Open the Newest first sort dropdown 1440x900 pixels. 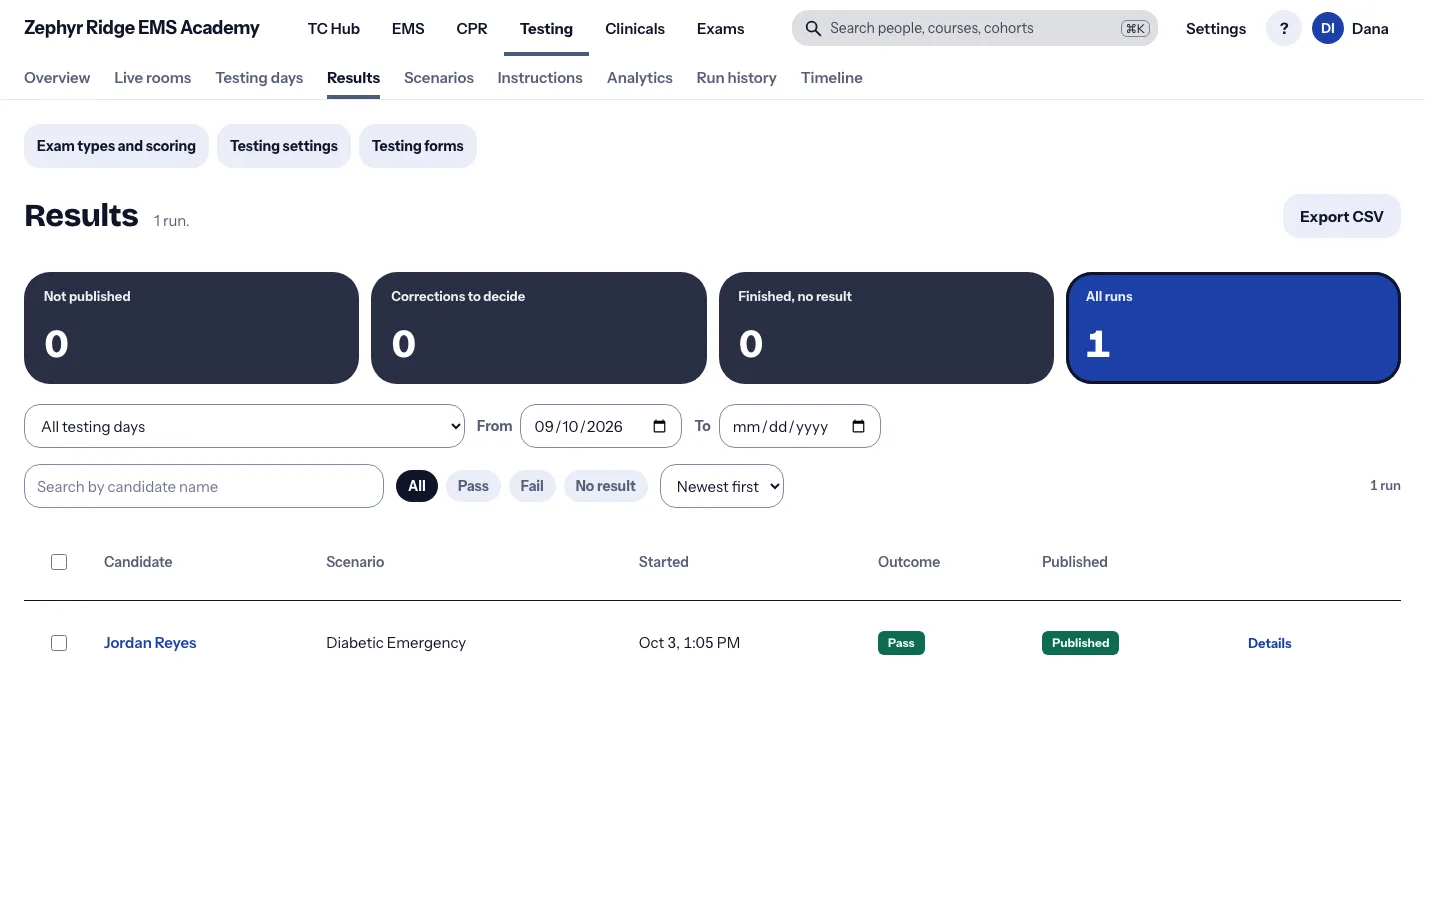tap(722, 486)
